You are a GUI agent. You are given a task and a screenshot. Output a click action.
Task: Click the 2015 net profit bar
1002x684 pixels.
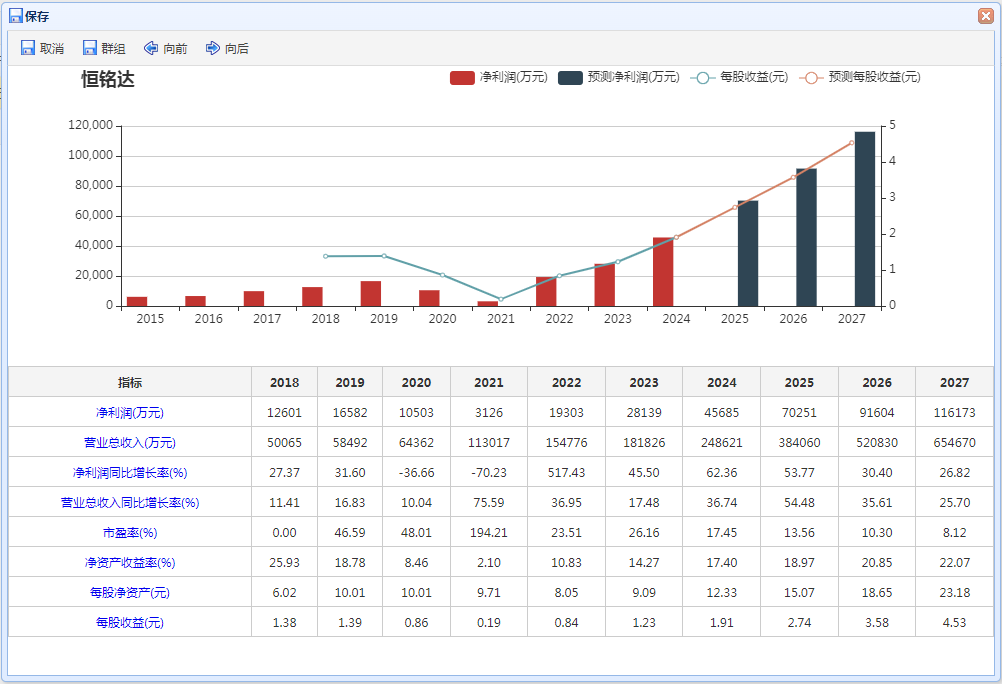tap(137, 302)
